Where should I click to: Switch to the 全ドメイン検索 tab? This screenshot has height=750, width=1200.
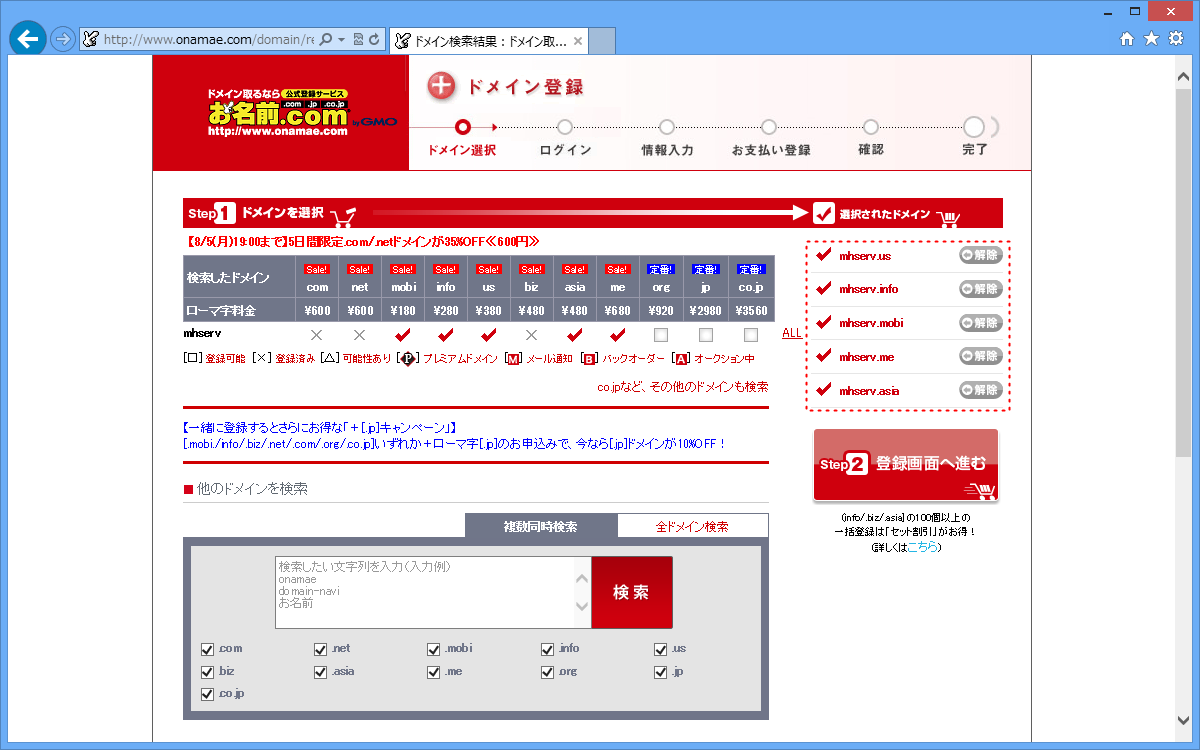click(692, 526)
